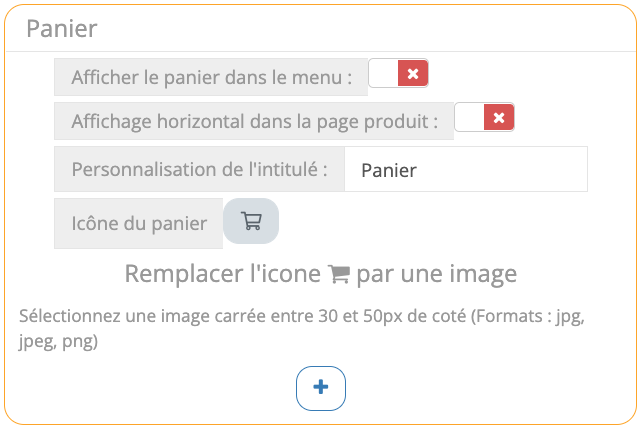Click white side of 'Afficher le panier' switch
Screen dimensions: 642x430
point(384,73)
